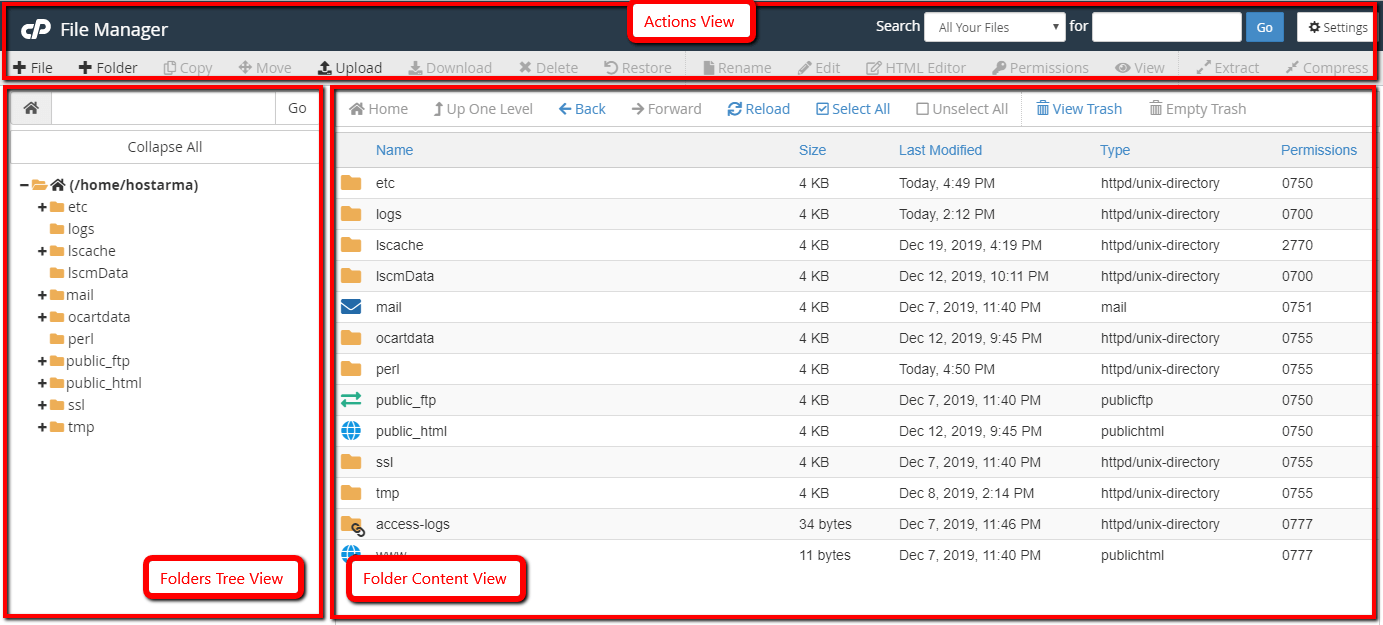The image size is (1383, 625).
Task: Create a new file with + File
Action: point(33,68)
